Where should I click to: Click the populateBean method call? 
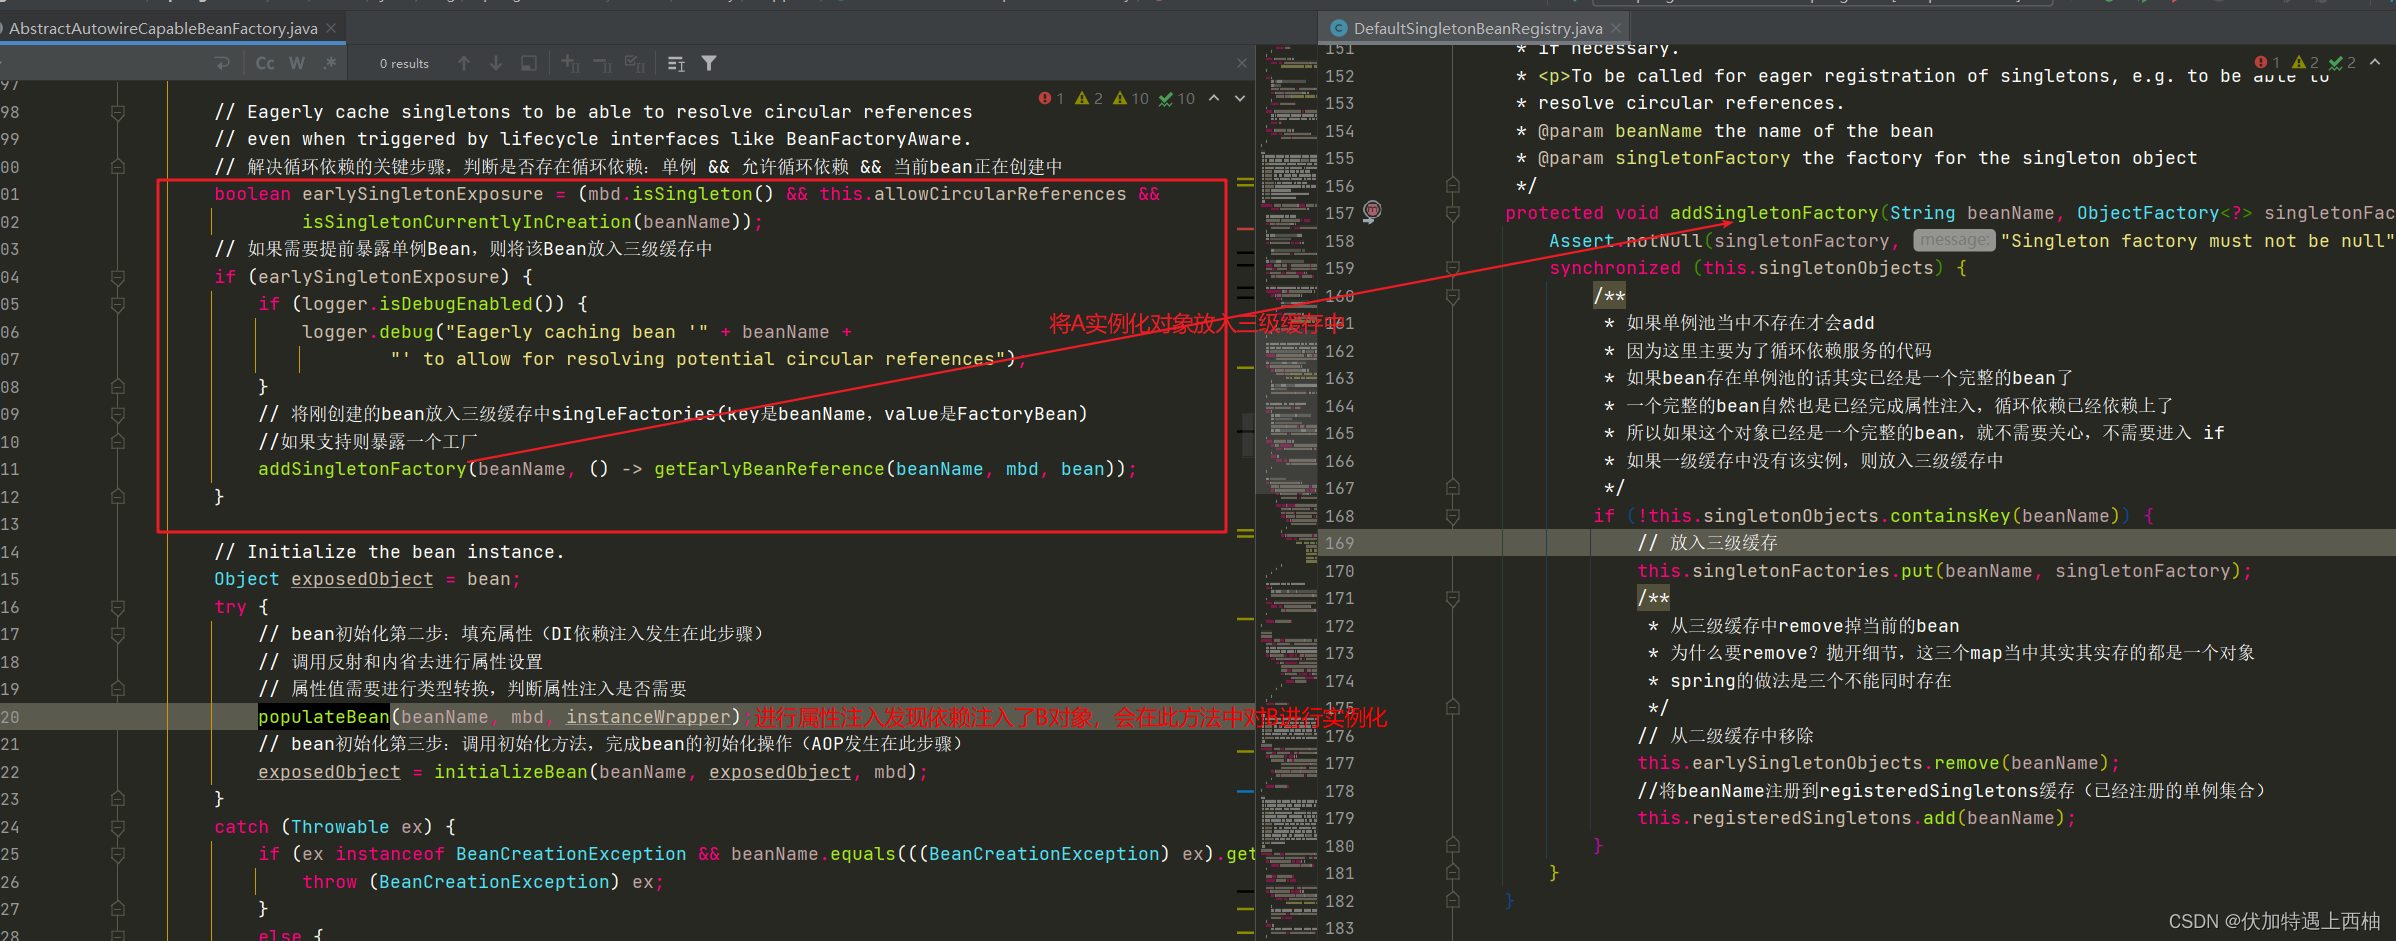323,717
